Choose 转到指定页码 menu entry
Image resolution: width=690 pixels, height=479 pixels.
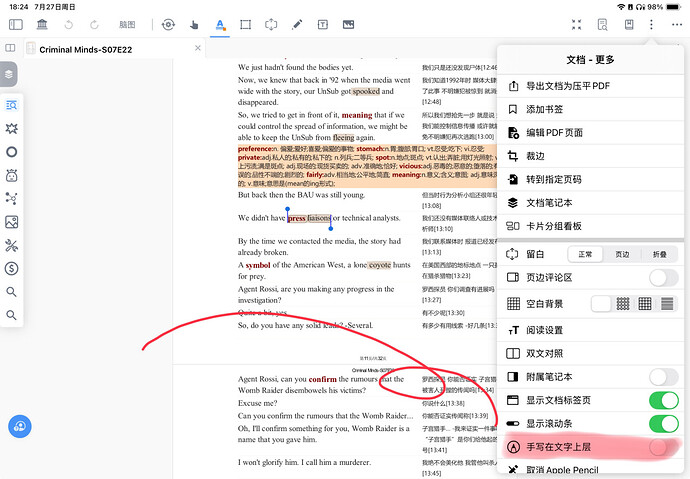(x=590, y=179)
